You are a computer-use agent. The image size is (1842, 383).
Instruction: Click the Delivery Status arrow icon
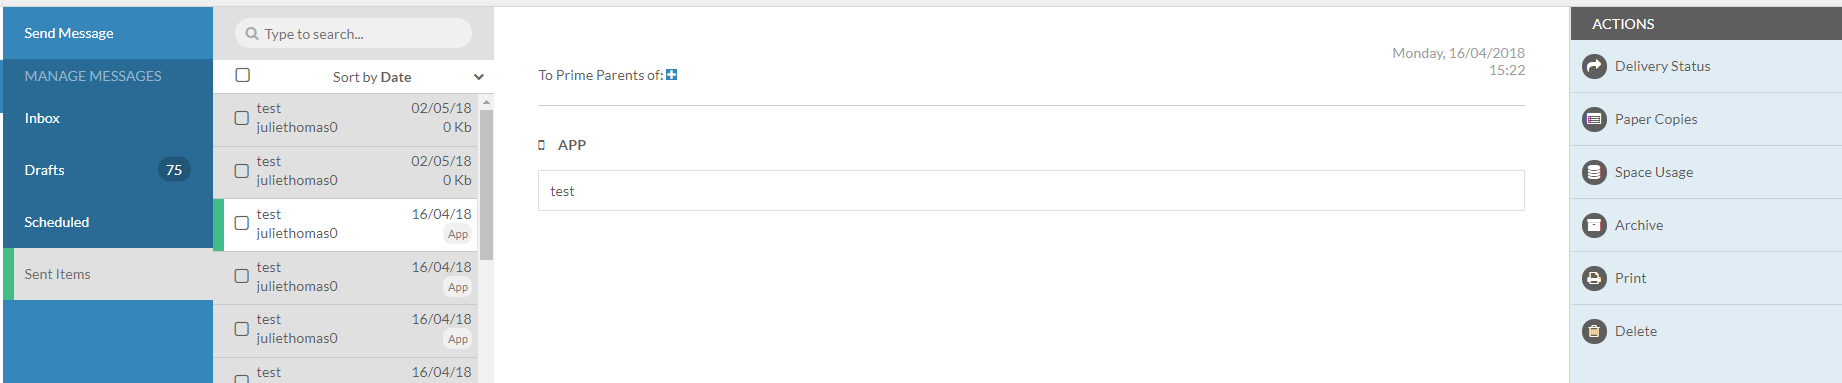click(x=1594, y=66)
